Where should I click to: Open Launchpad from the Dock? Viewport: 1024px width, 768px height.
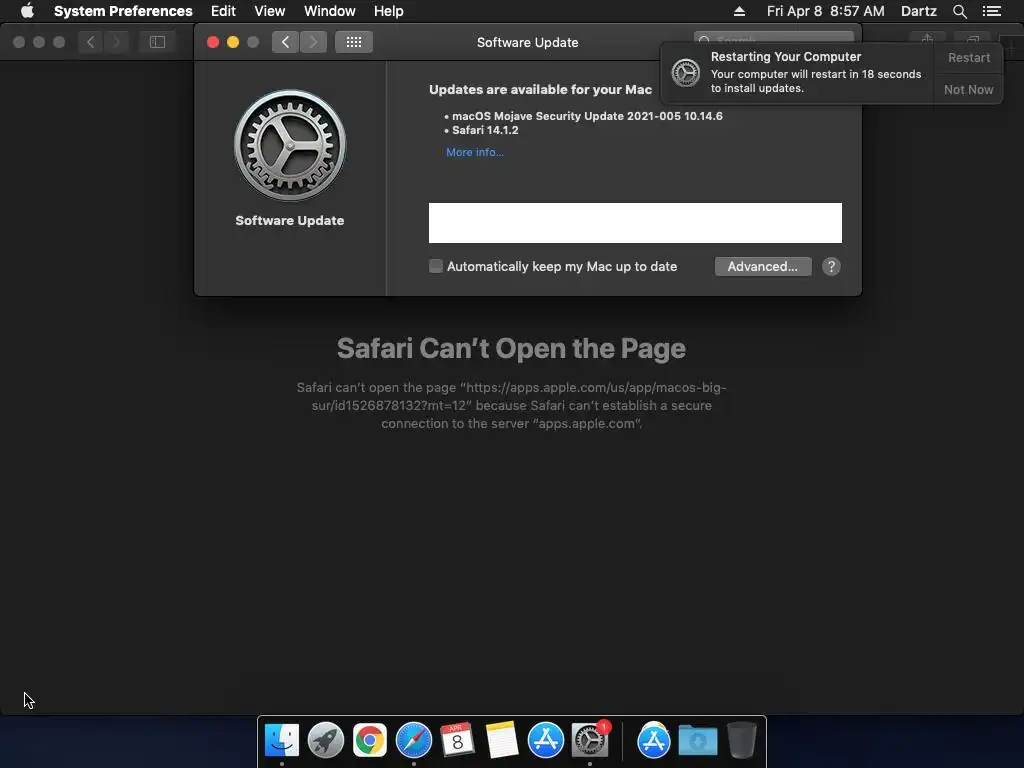click(x=326, y=740)
